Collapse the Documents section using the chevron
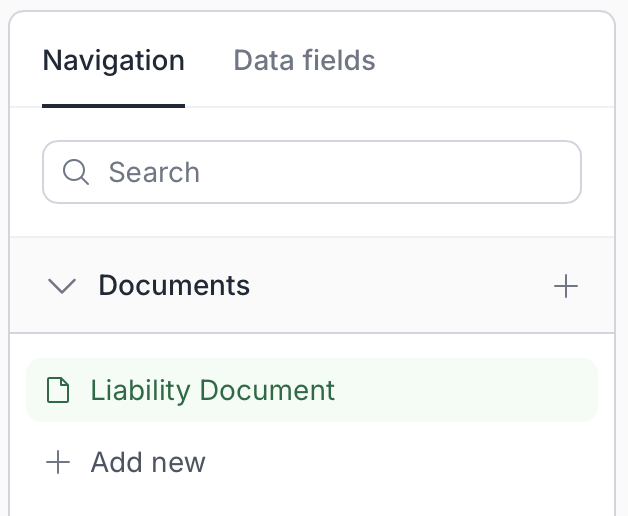This screenshot has height=516, width=628. tap(62, 286)
